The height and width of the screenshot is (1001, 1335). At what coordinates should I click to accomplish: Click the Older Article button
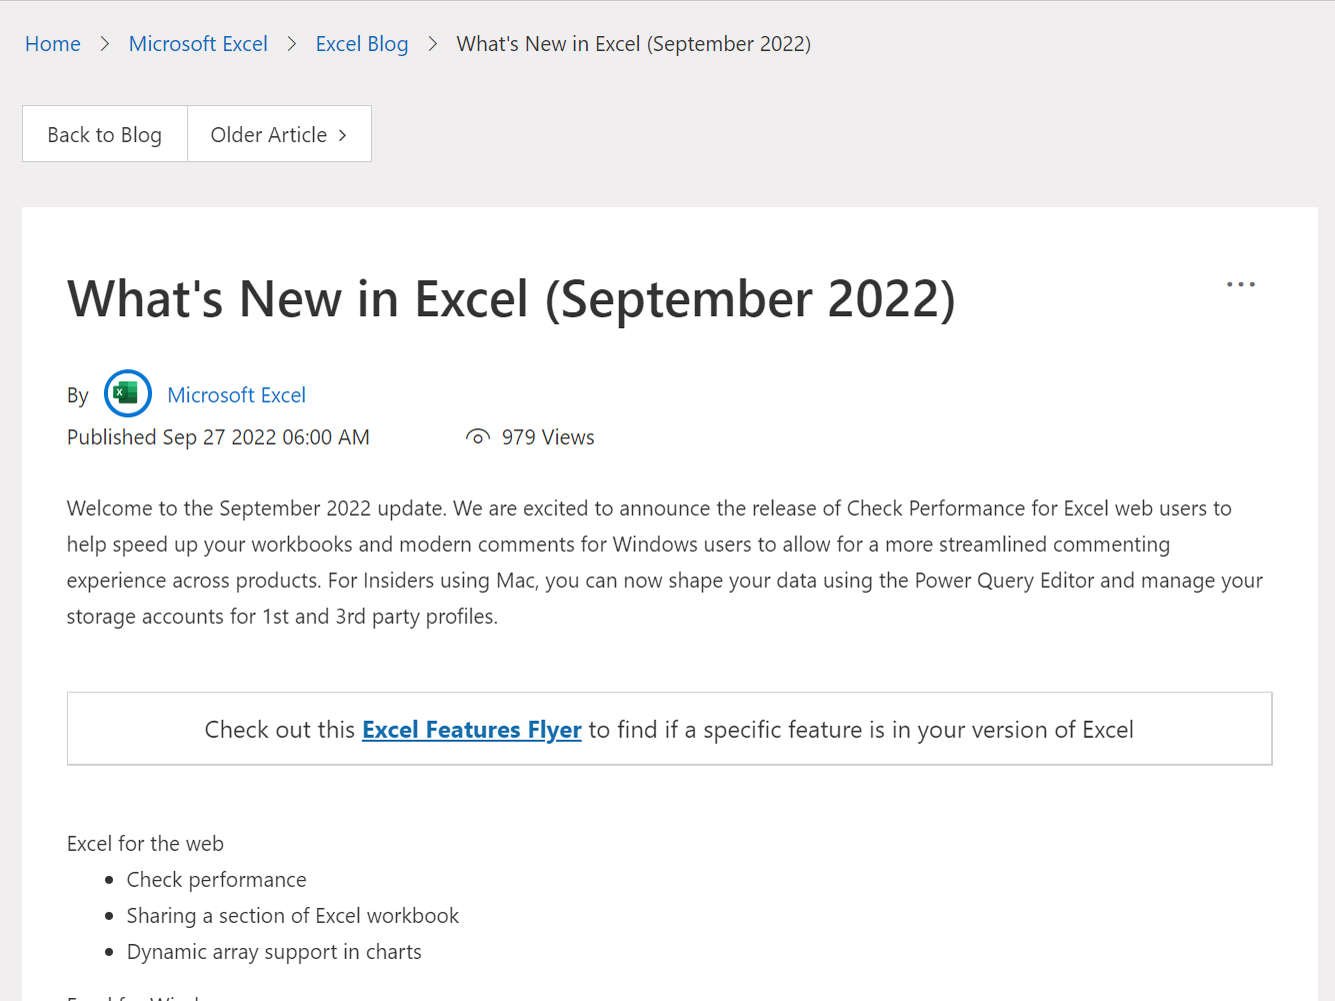pos(279,133)
